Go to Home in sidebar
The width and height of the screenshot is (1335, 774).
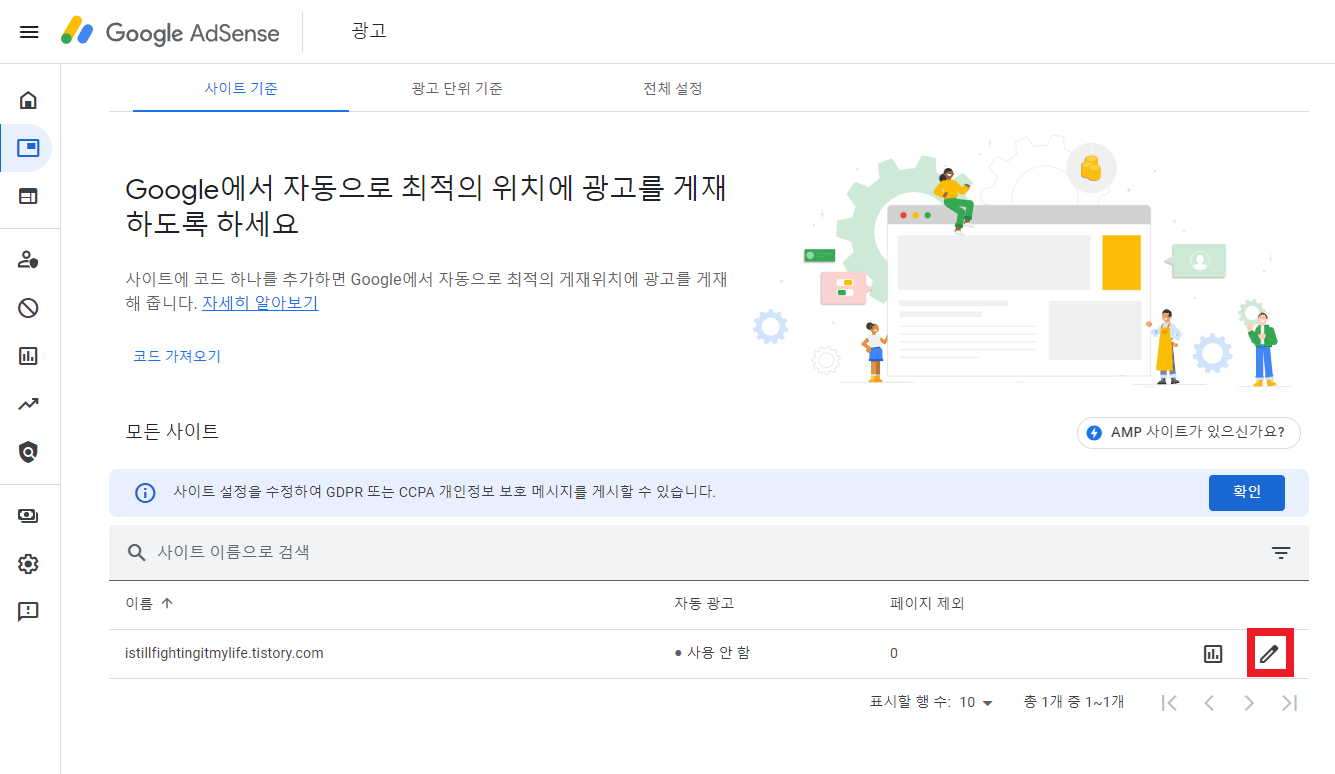coord(28,100)
